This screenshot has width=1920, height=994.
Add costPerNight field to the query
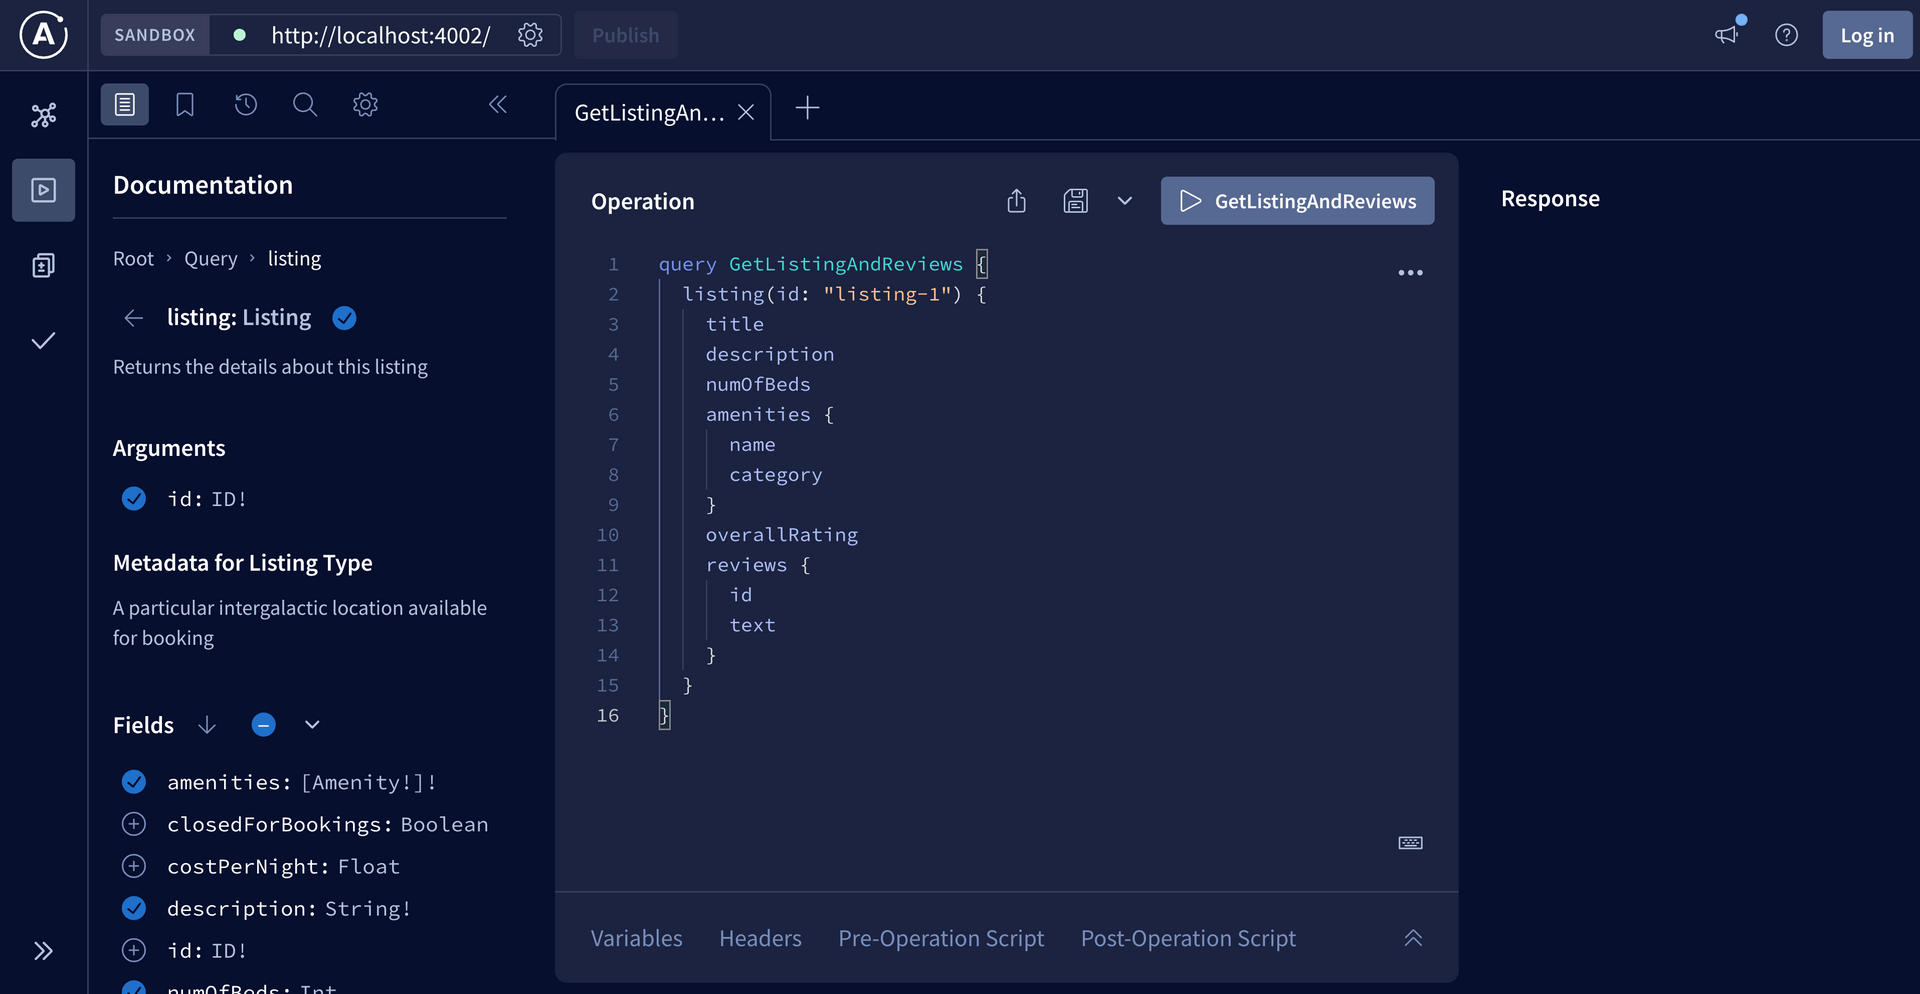click(134, 866)
